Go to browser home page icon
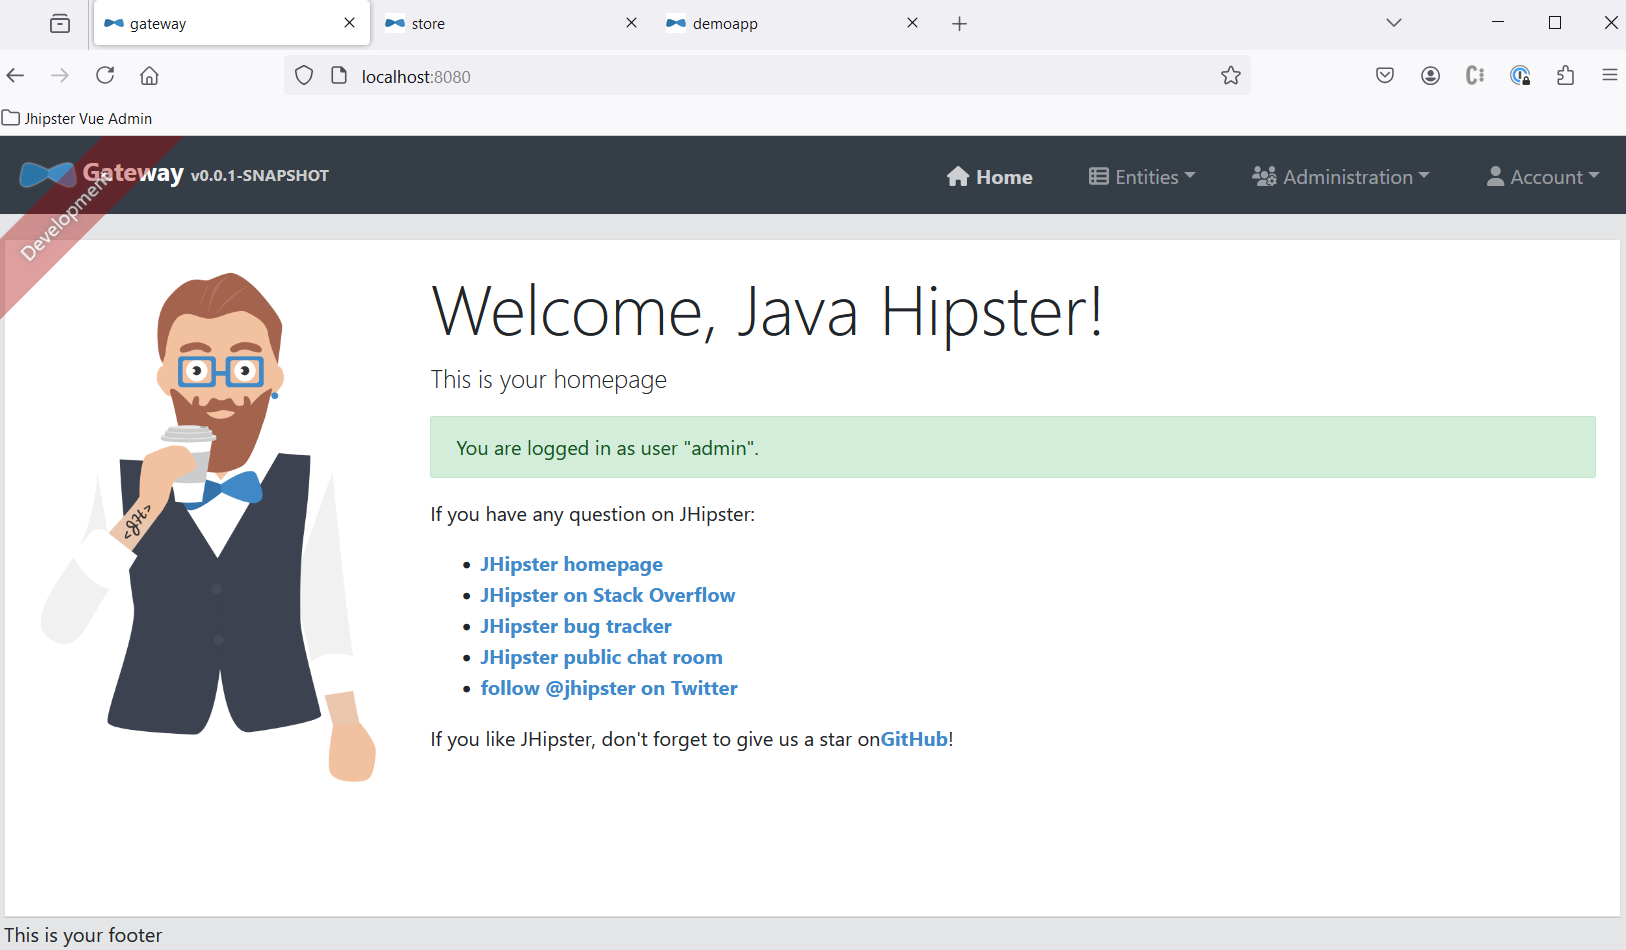 149,76
